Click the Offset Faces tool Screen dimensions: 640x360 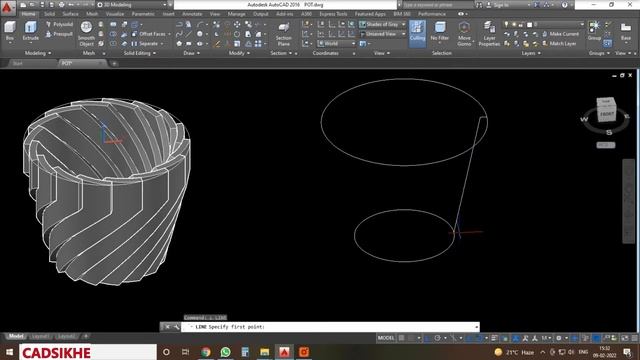click(x=148, y=34)
